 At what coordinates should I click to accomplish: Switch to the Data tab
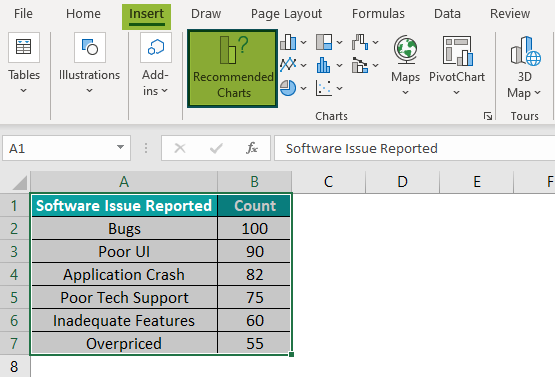pos(447,14)
